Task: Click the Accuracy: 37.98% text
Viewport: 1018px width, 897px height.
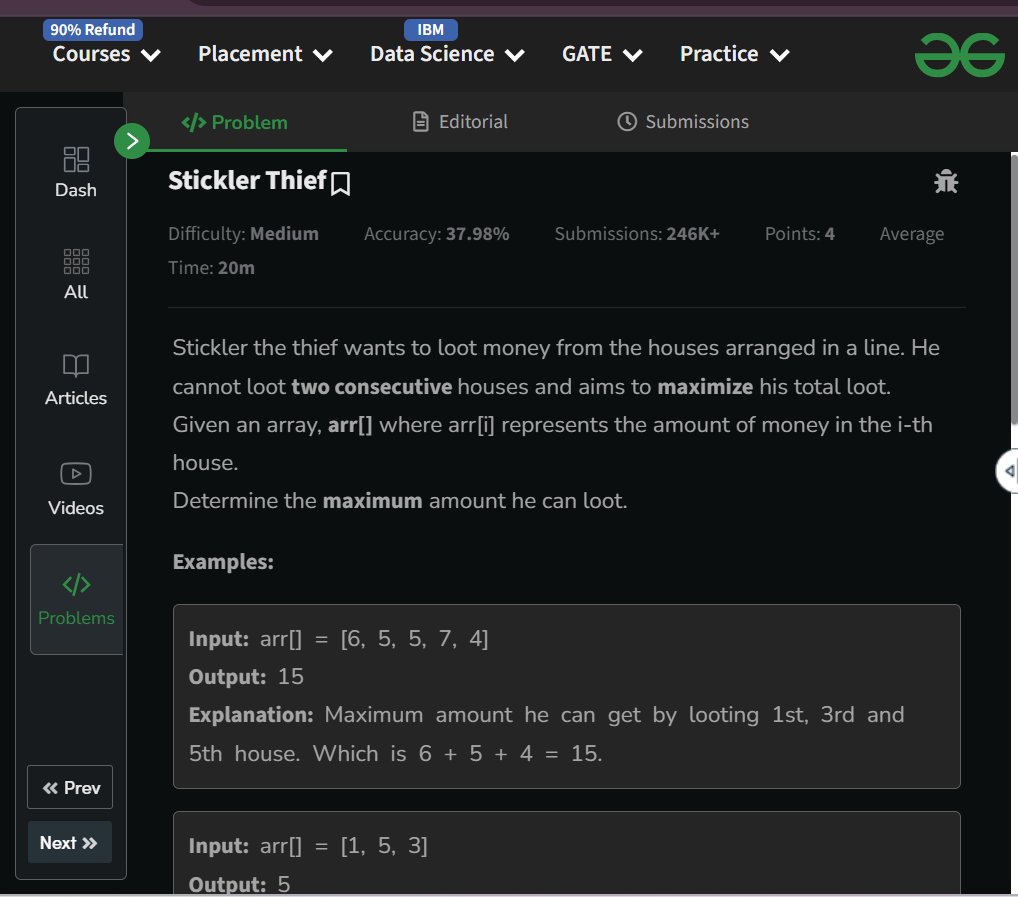Action: click(436, 234)
